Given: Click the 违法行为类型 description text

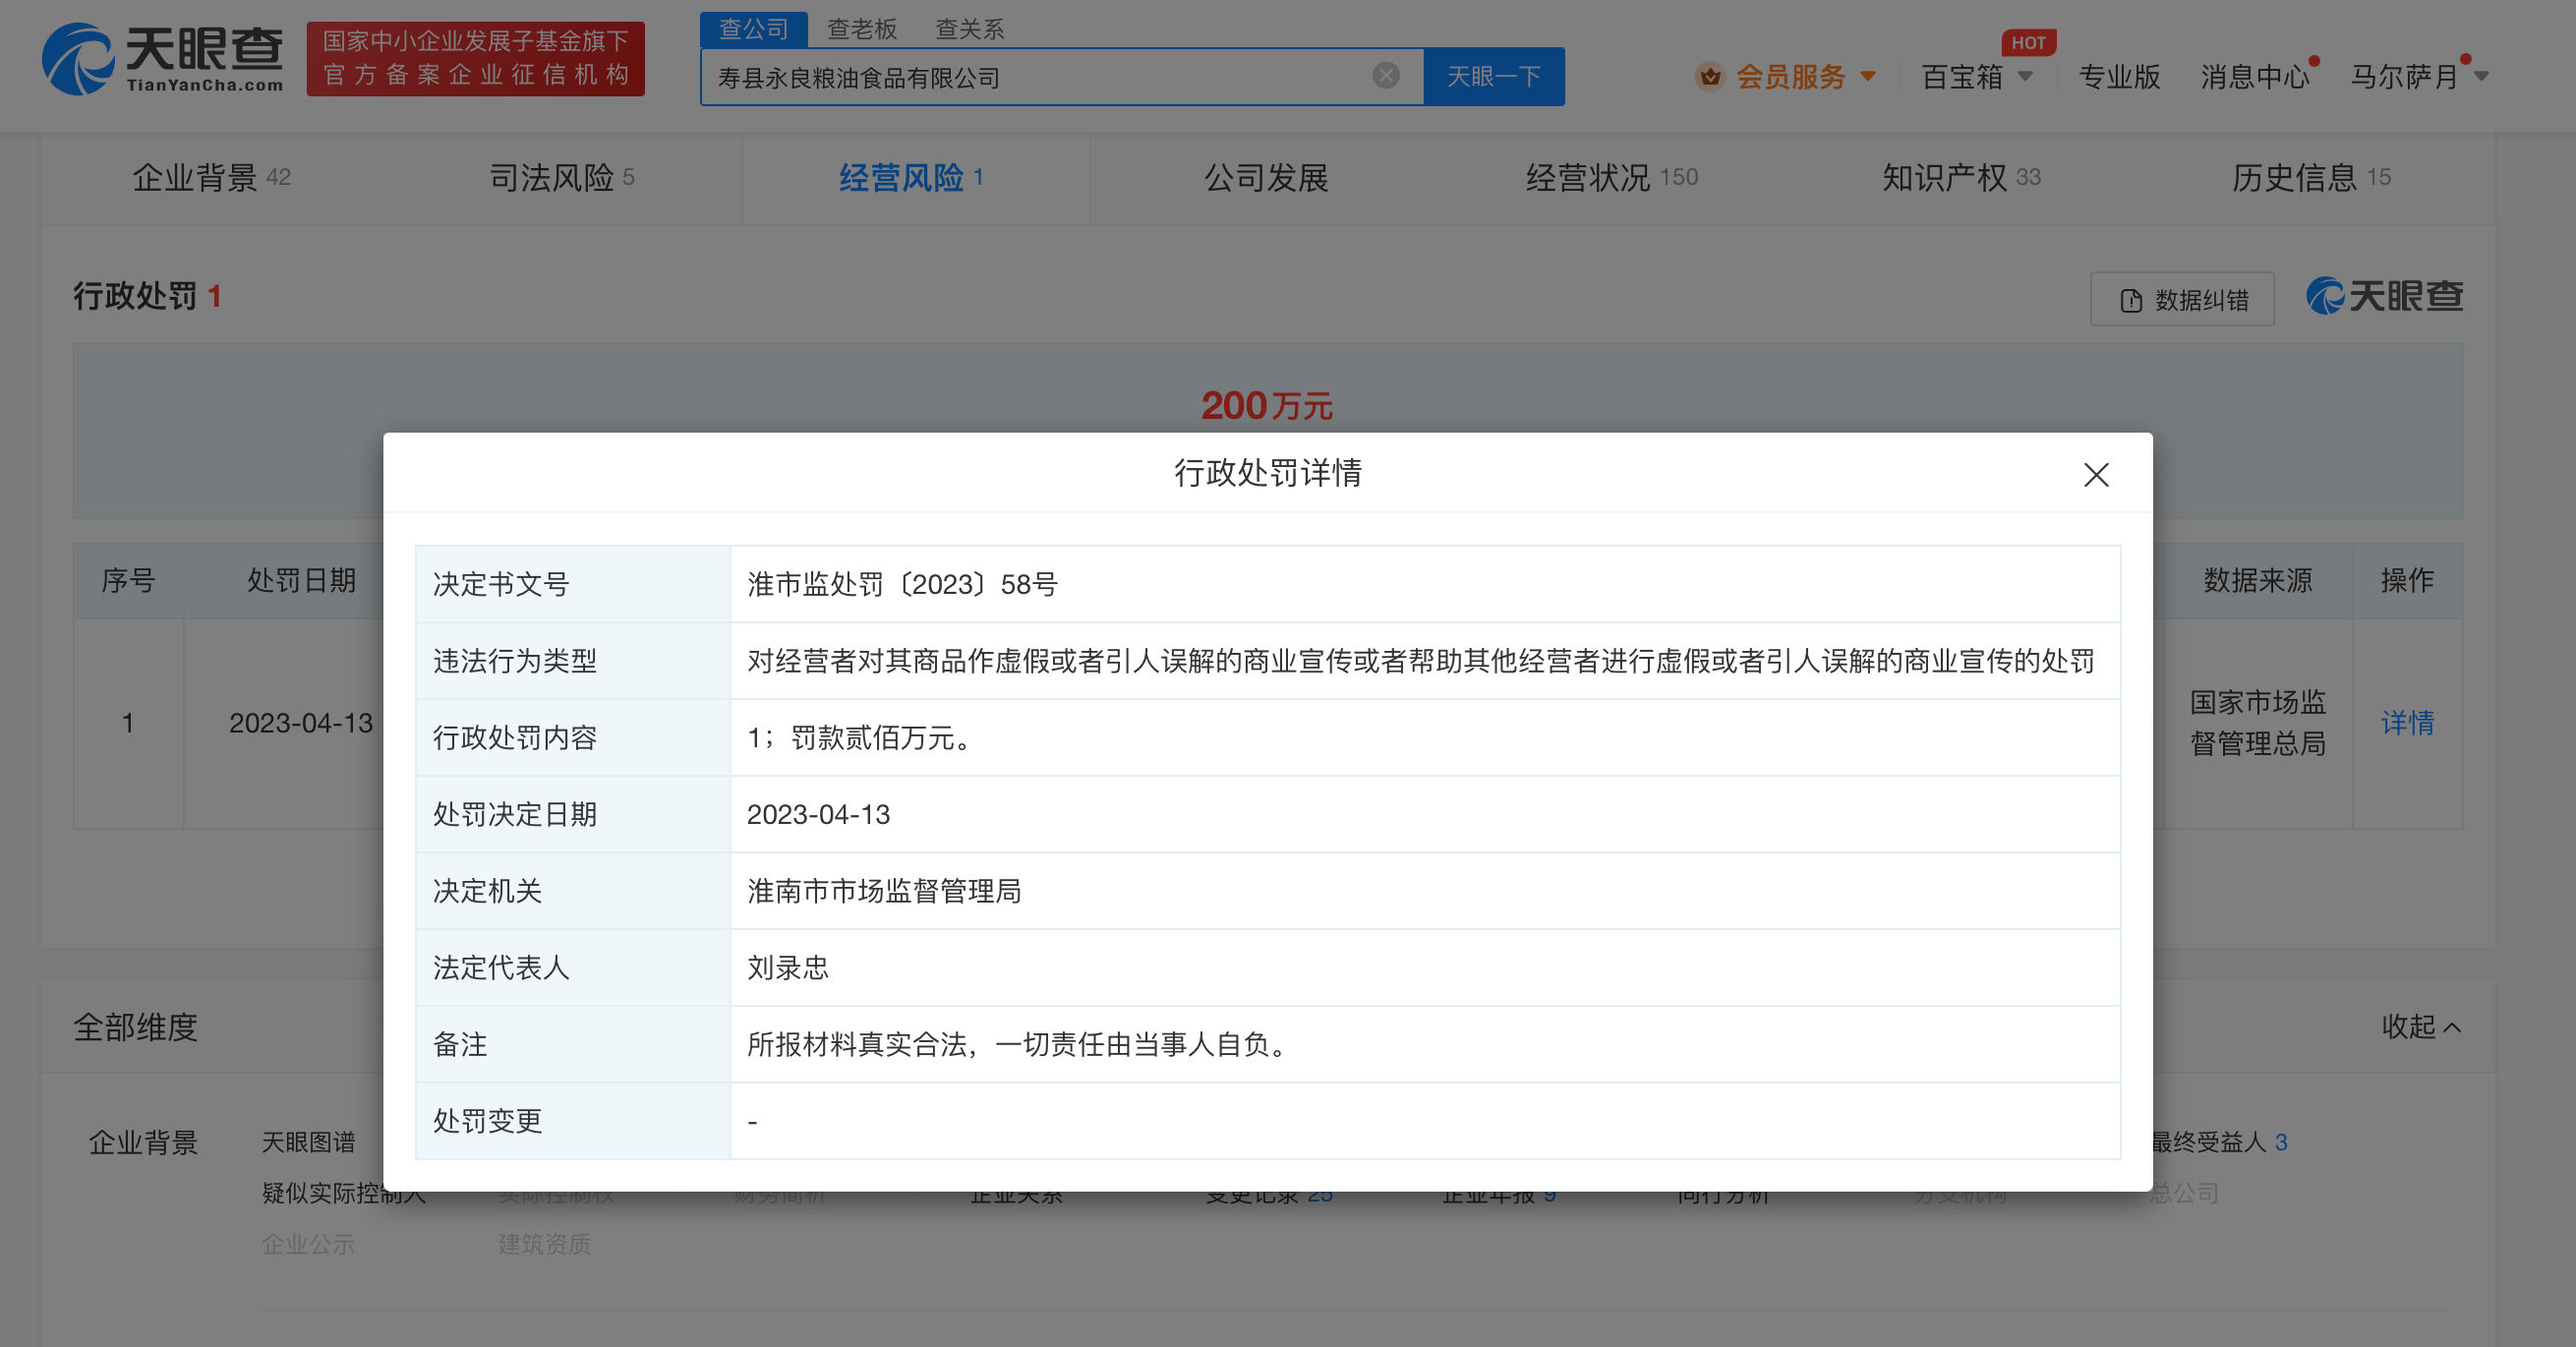Looking at the screenshot, I should pyautogui.click(x=1420, y=661).
